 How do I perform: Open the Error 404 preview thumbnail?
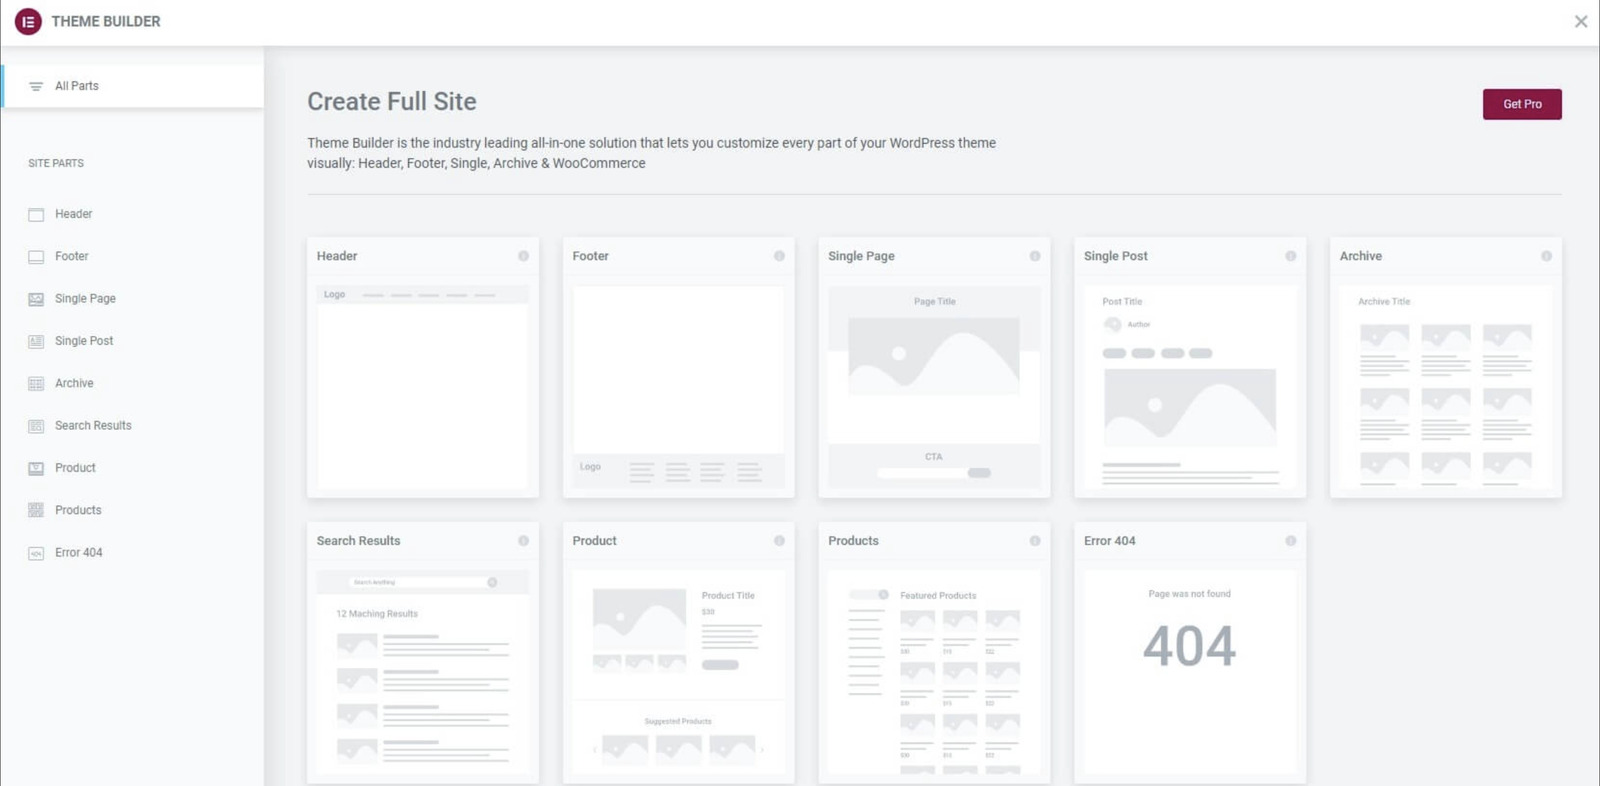pos(1190,672)
